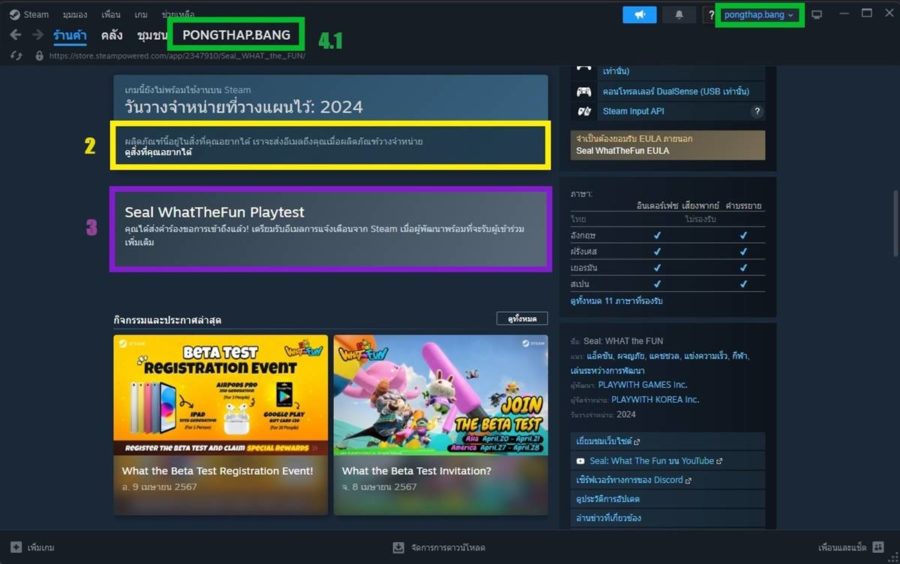The width and height of the screenshot is (900, 564).
Task: Open the friends and chat icon
Action: (878, 547)
